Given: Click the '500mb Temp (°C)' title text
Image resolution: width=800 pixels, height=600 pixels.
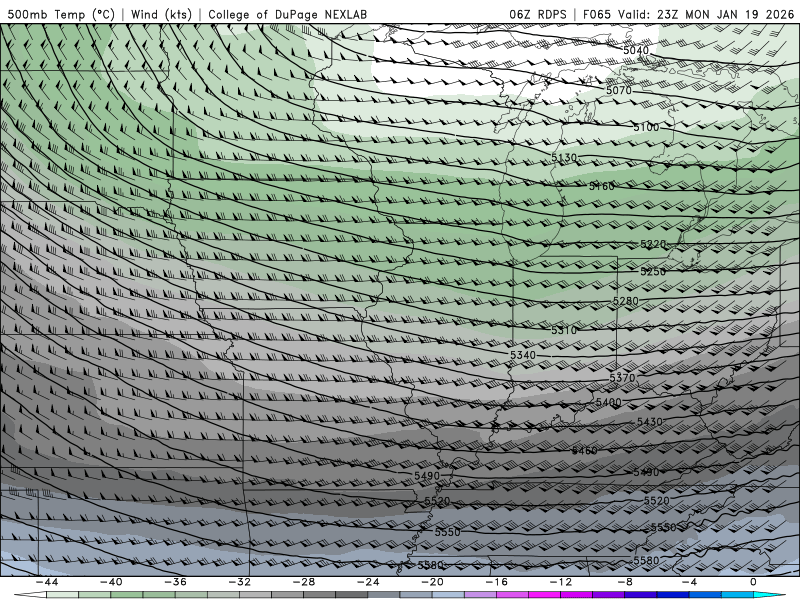Looking at the screenshot, I should coord(61,14).
